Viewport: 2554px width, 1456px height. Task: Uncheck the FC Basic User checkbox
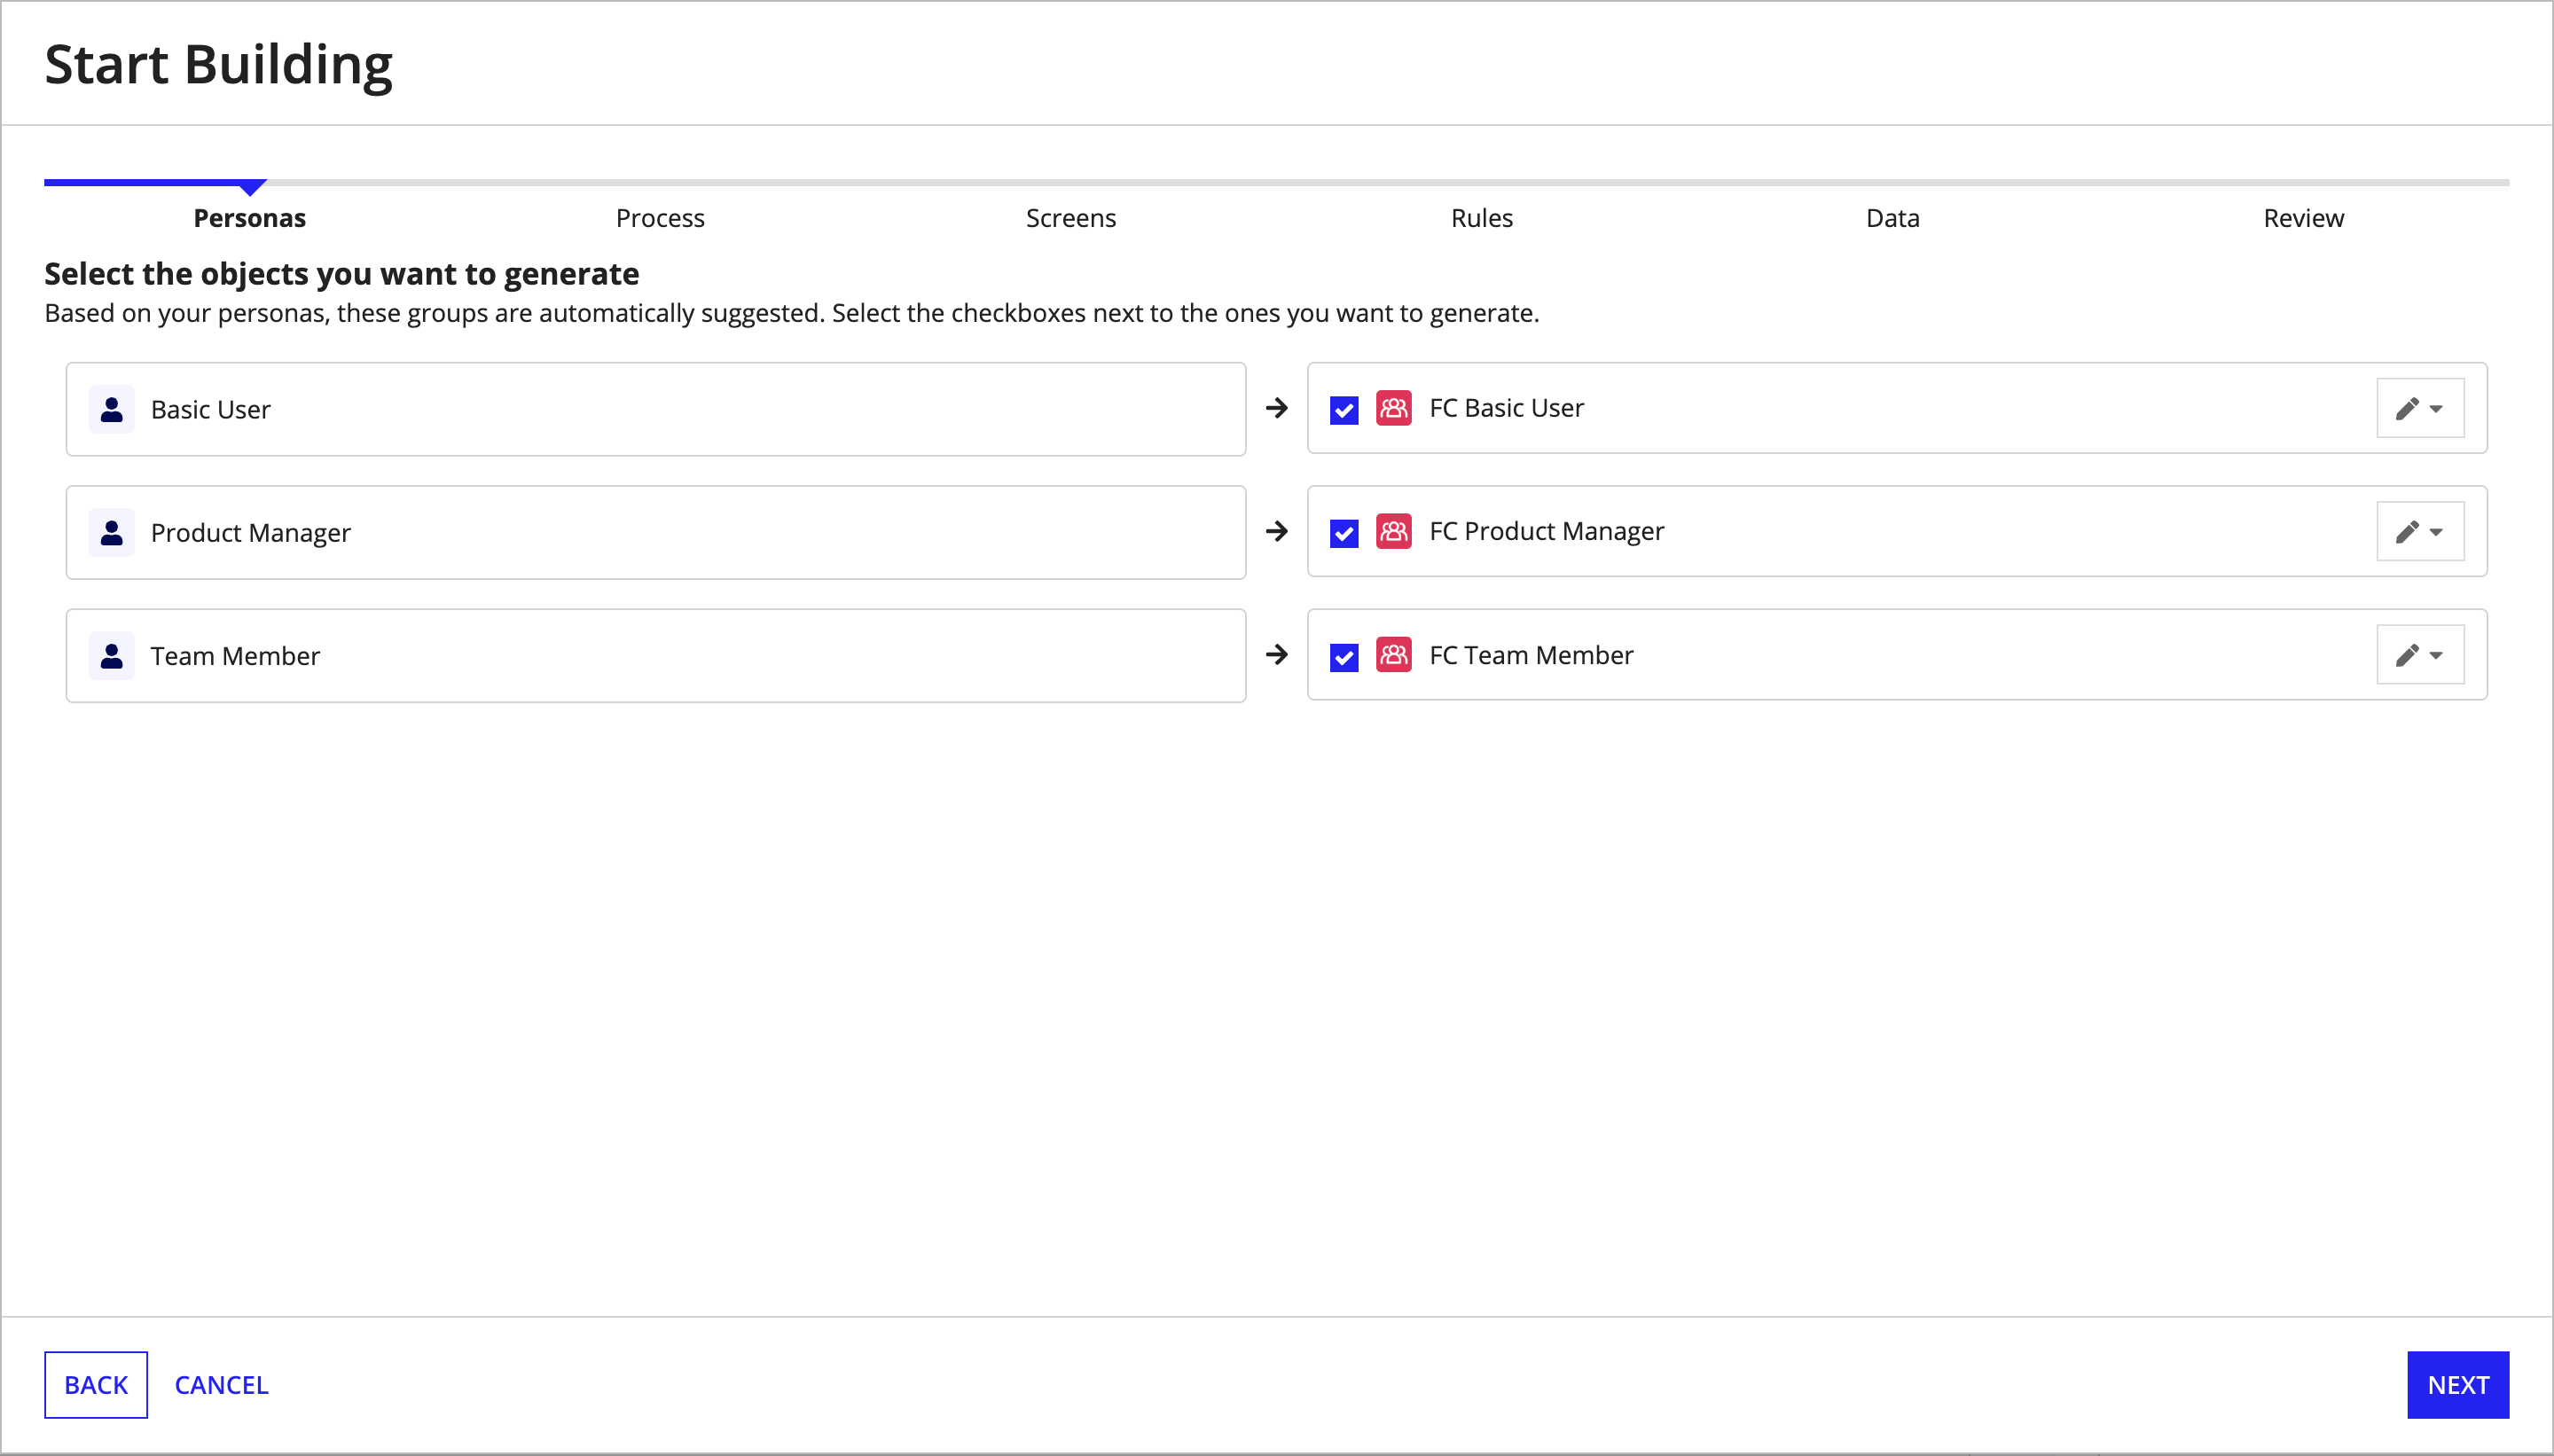tap(1344, 410)
